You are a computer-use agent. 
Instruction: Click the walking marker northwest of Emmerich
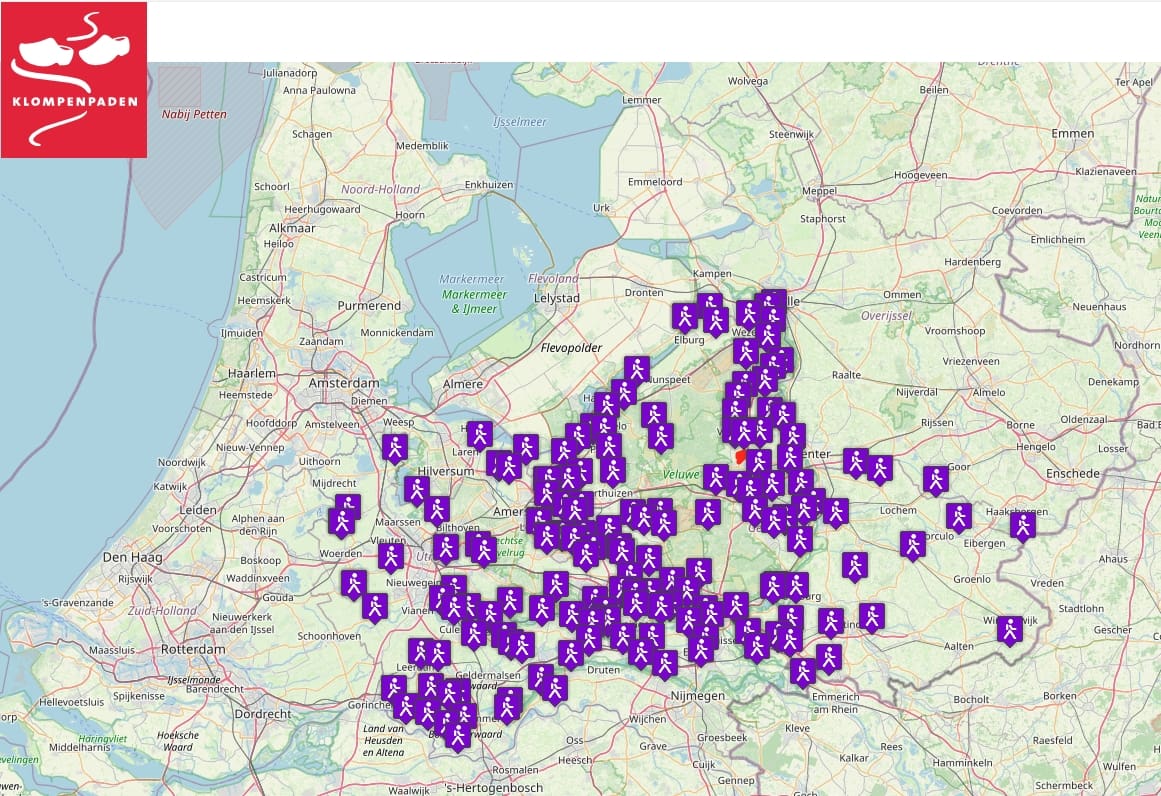(803, 670)
